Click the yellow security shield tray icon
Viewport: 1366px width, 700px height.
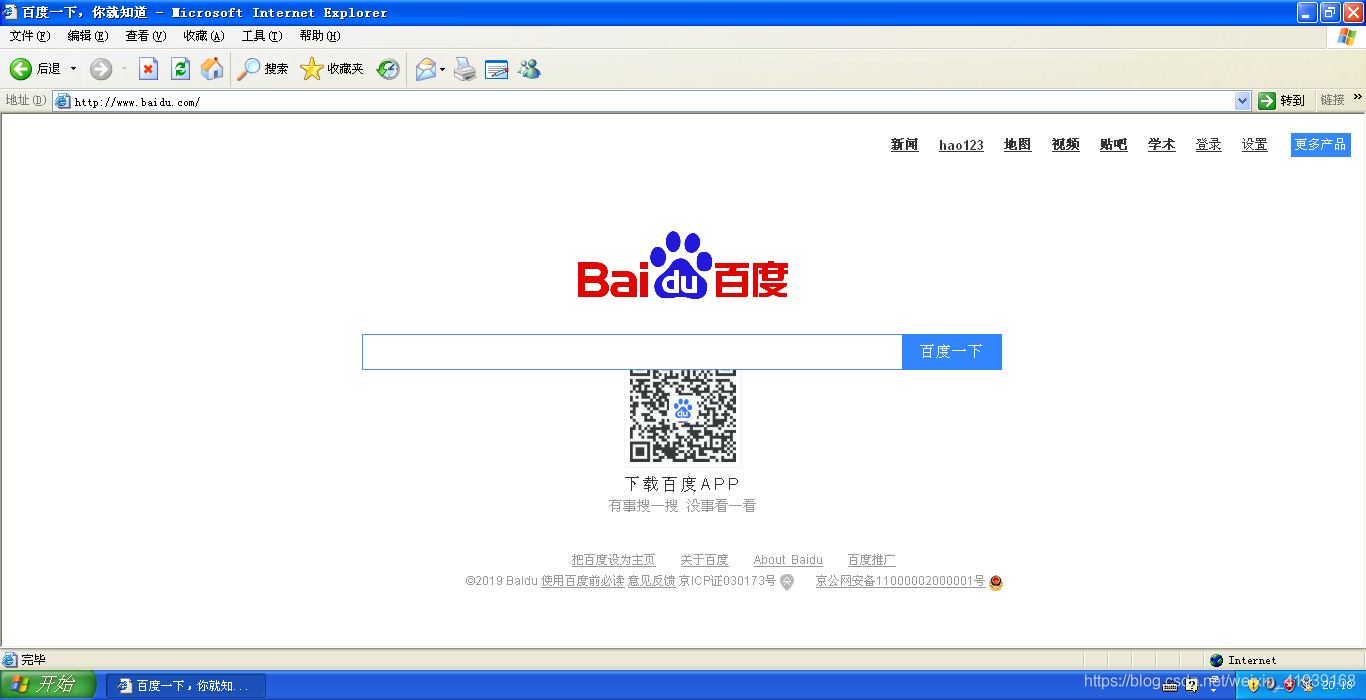[1252, 685]
